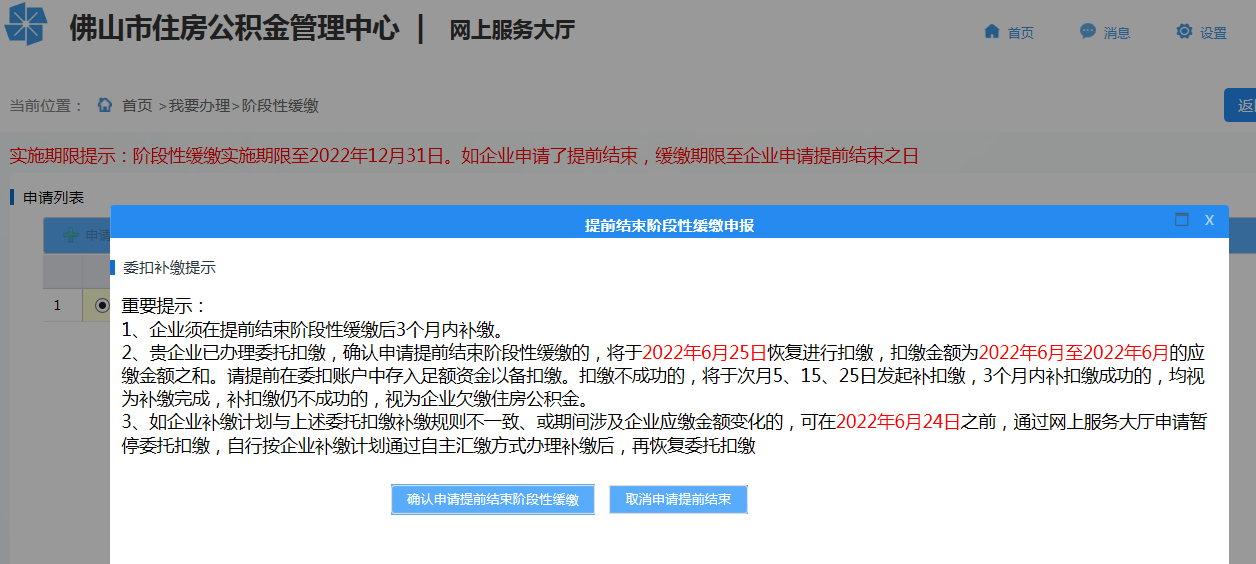Click the blue 返回 button at right edge
Viewport: 1256px width, 564px height.
(1241, 105)
